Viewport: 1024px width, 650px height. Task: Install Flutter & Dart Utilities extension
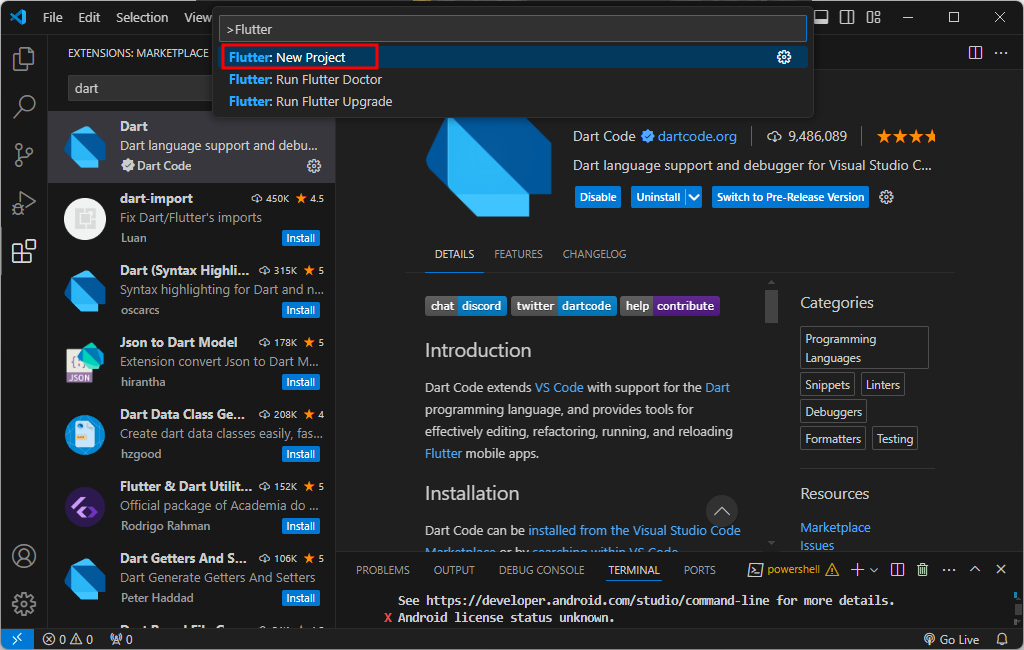click(x=300, y=526)
